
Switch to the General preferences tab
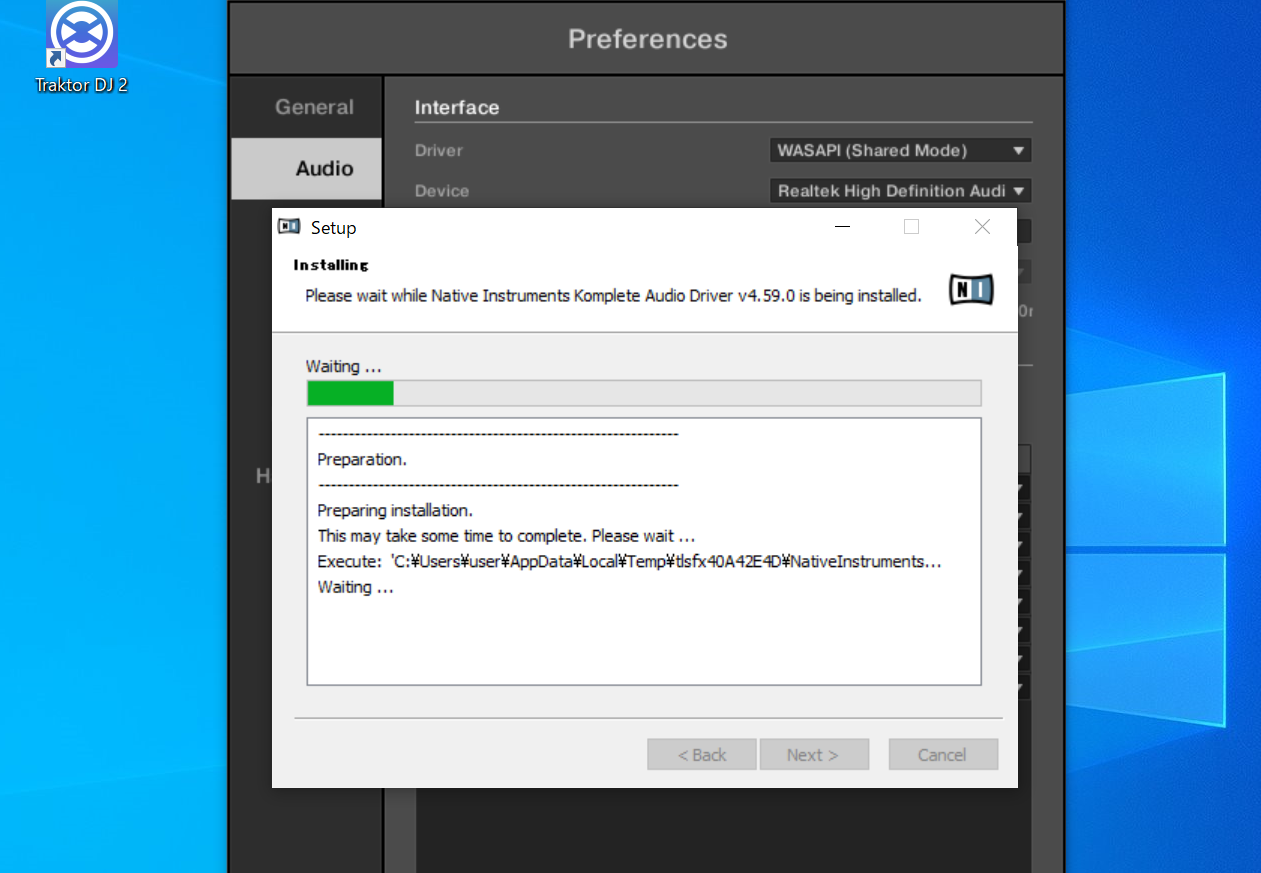point(314,107)
